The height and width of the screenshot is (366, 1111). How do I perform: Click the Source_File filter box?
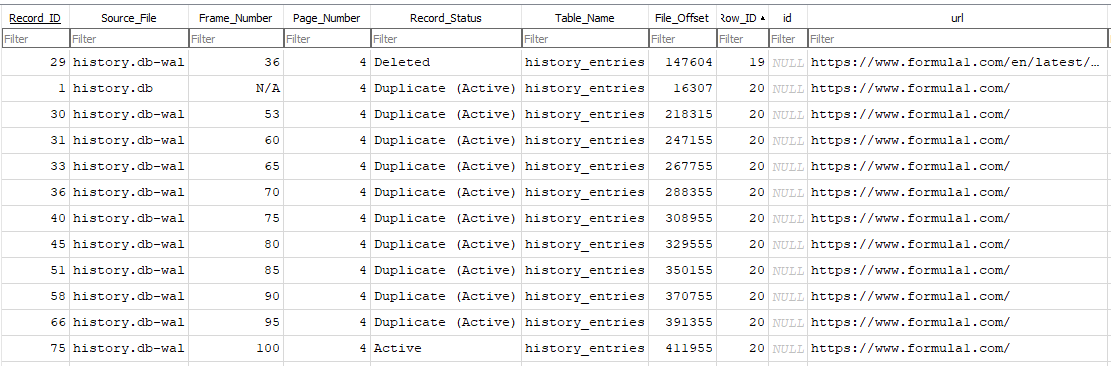[129, 39]
